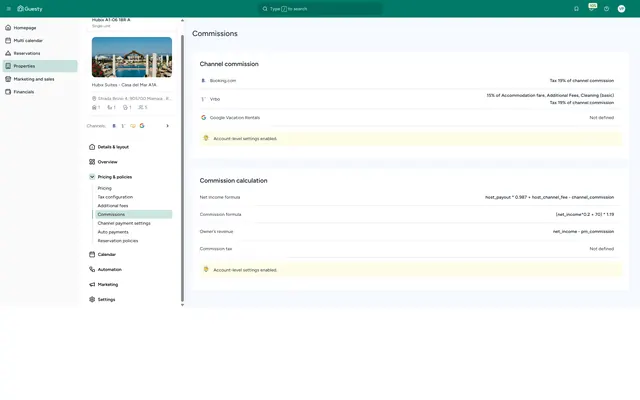This screenshot has width=640, height=400.
Task: Click Commission tax Not defined value
Action: [602, 249]
